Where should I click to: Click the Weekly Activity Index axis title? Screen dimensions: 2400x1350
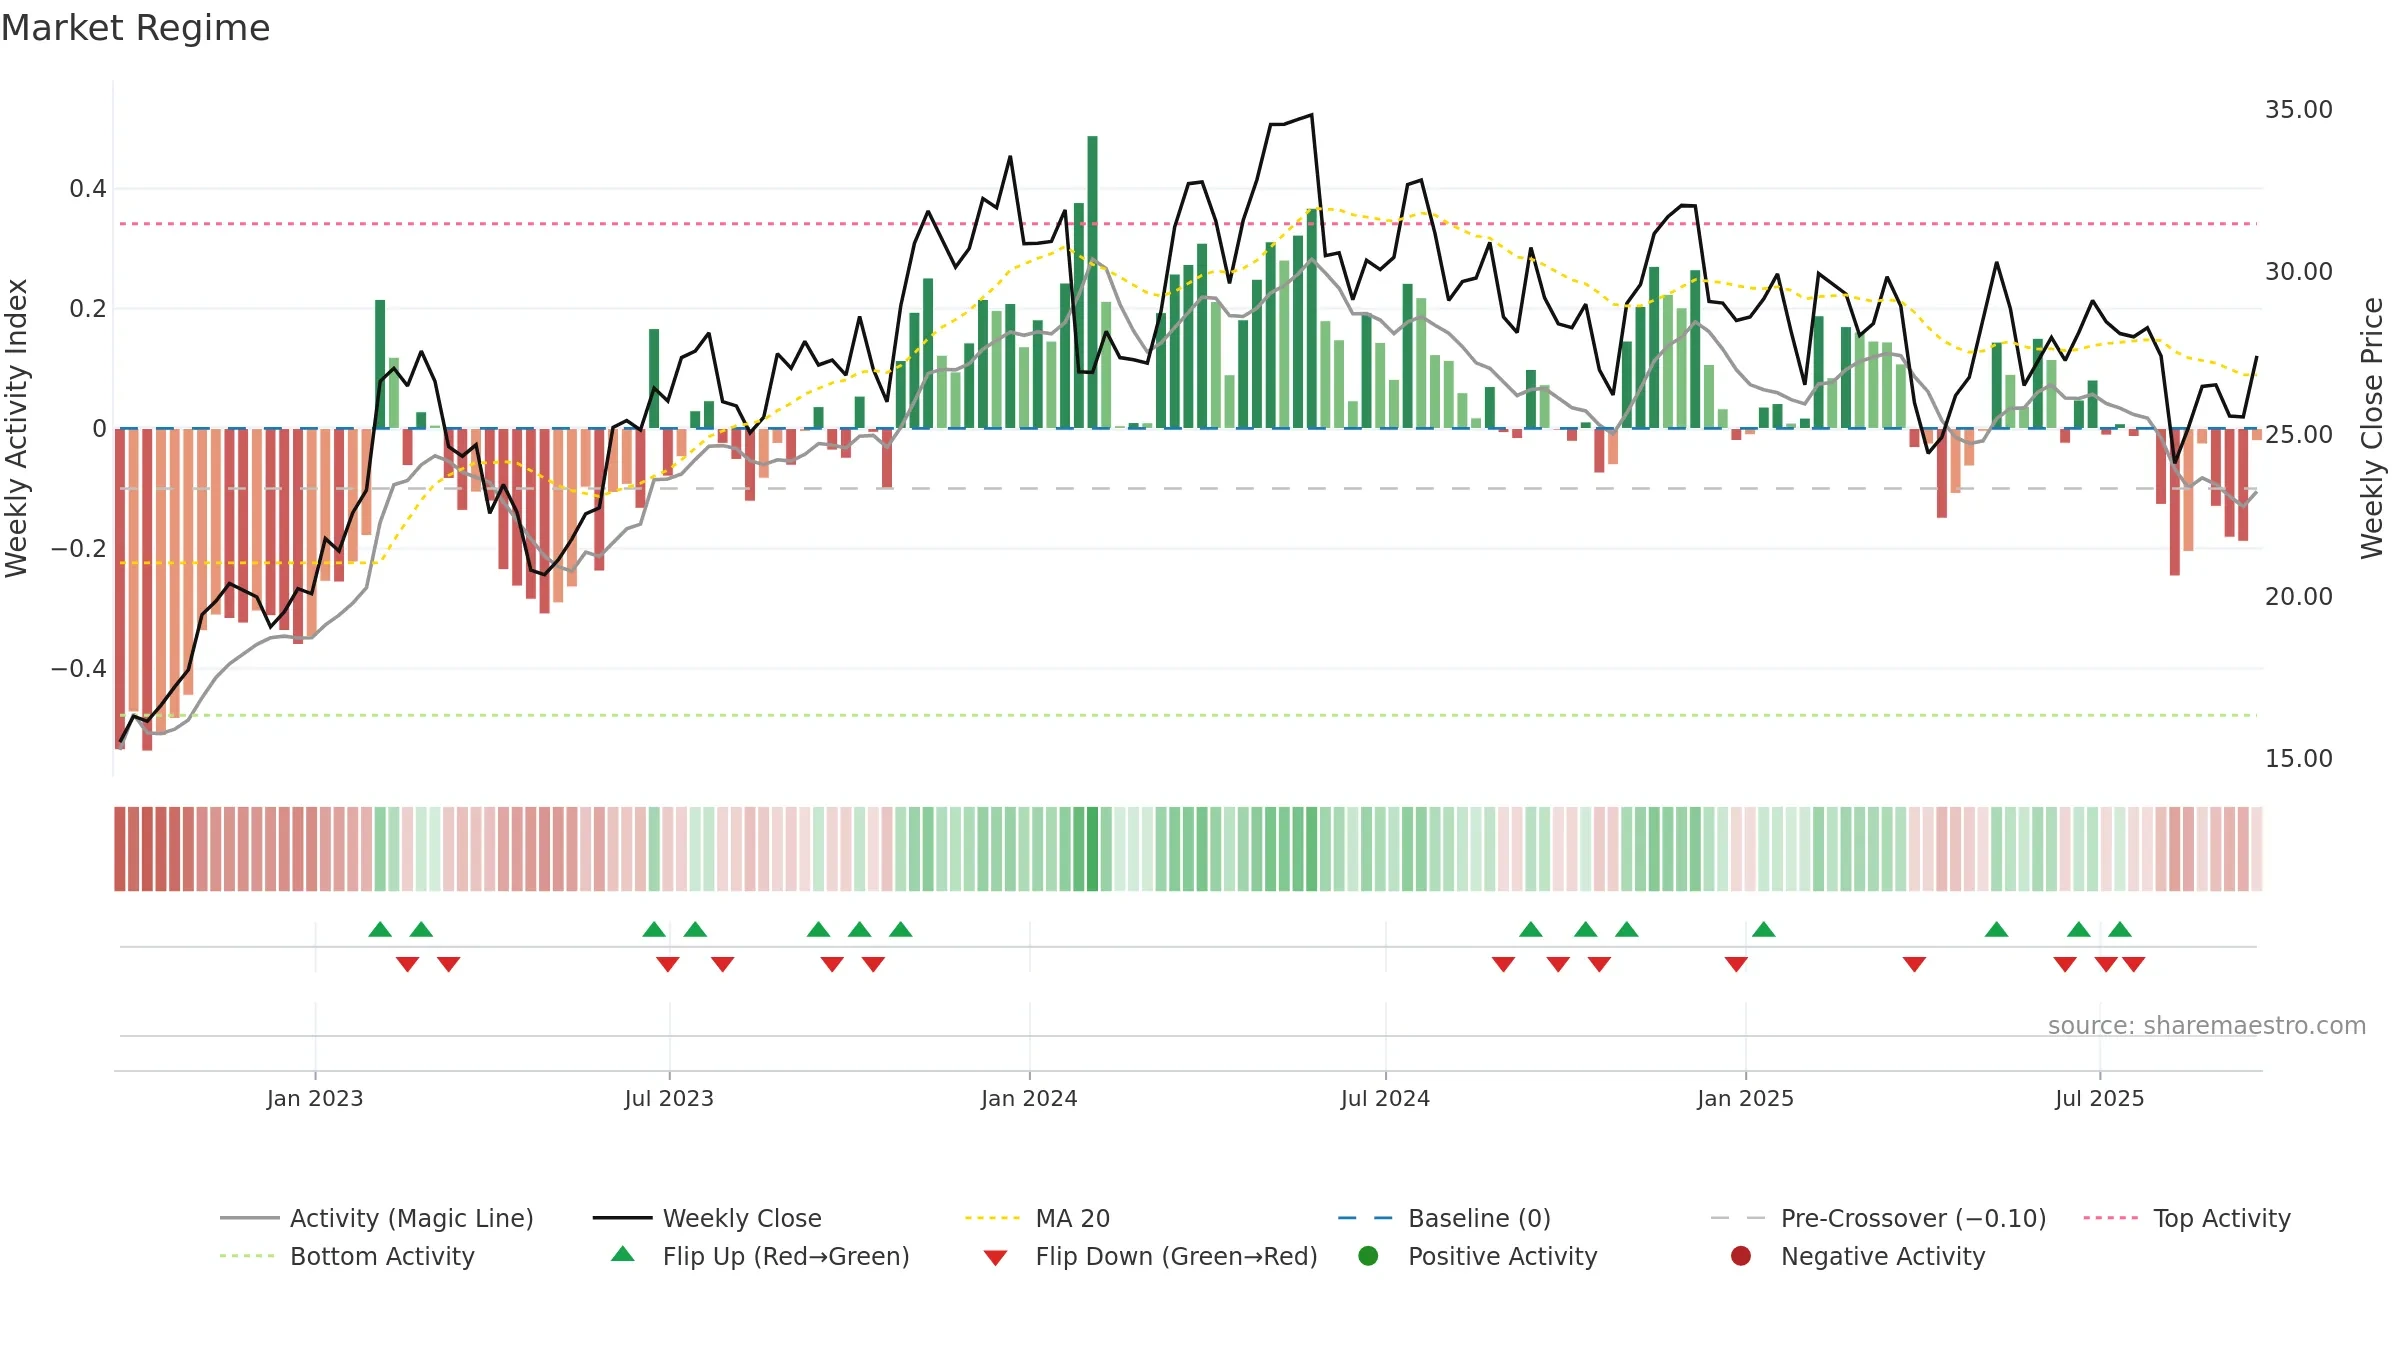pyautogui.click(x=16, y=428)
